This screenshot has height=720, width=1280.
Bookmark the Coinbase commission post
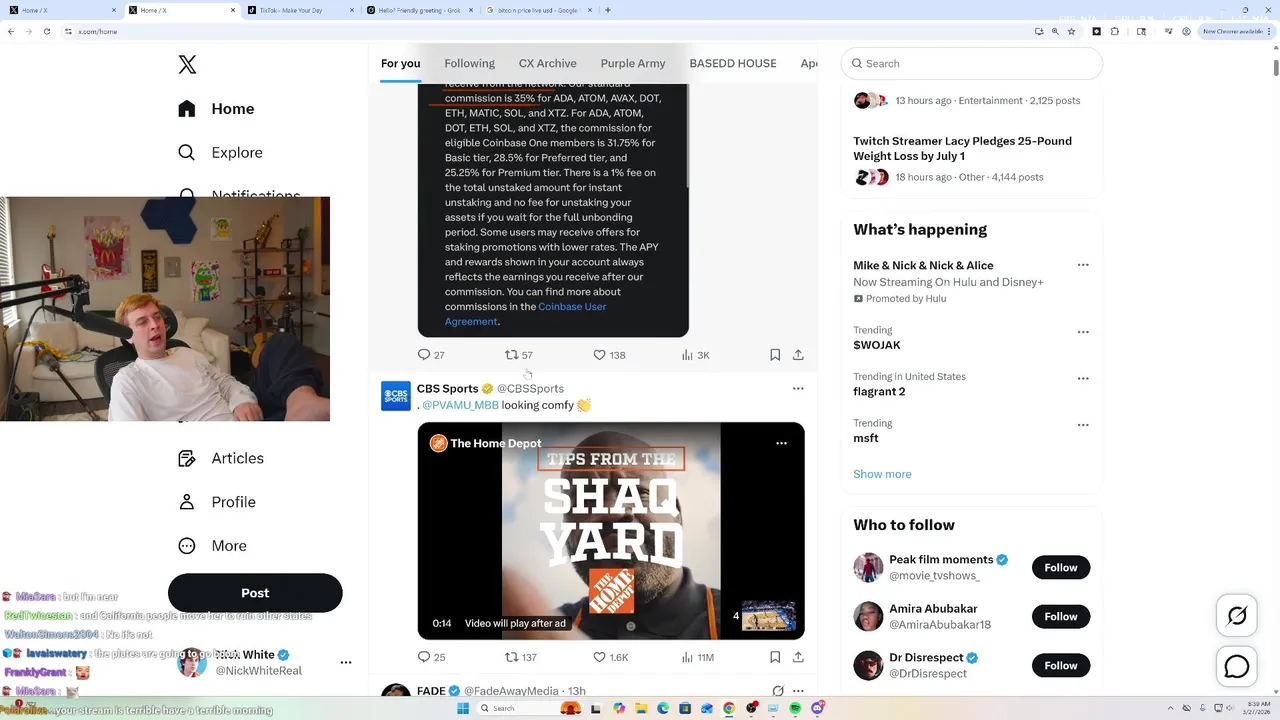775,355
